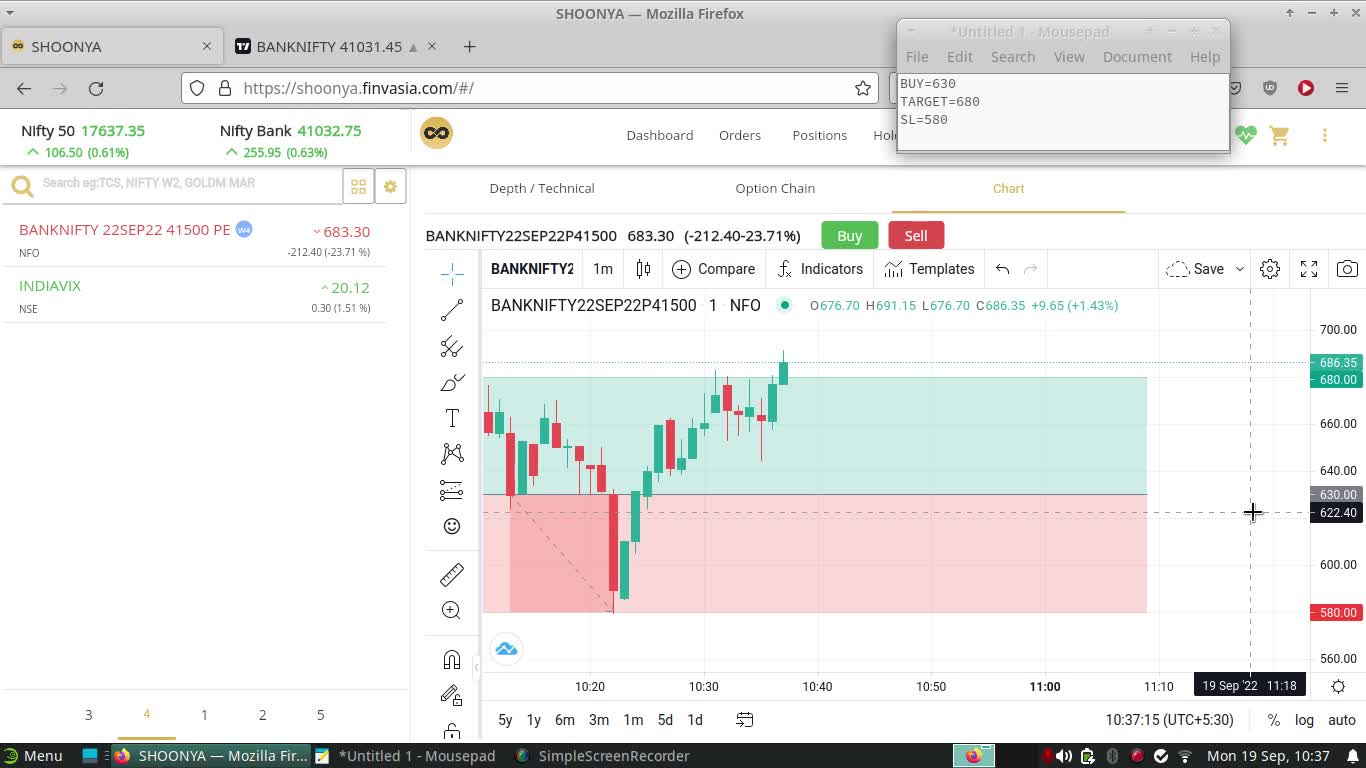Take a chart snapshot with camera
Screen dimensions: 1366x768
coord(1347,269)
